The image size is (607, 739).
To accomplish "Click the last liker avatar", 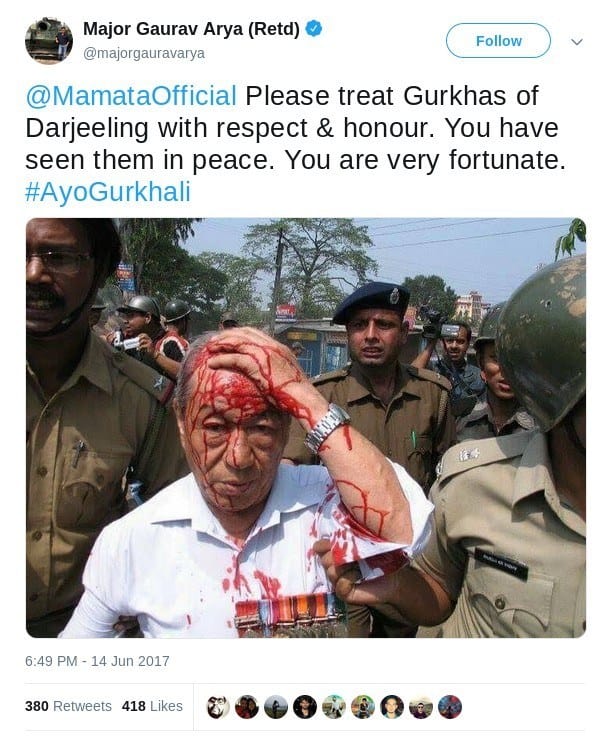I will 450,706.
